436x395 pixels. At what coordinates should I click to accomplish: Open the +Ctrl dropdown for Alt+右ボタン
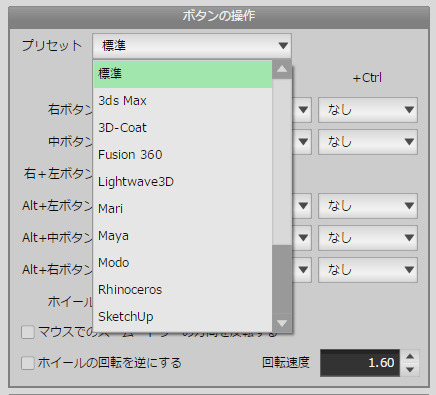pyautogui.click(x=368, y=270)
